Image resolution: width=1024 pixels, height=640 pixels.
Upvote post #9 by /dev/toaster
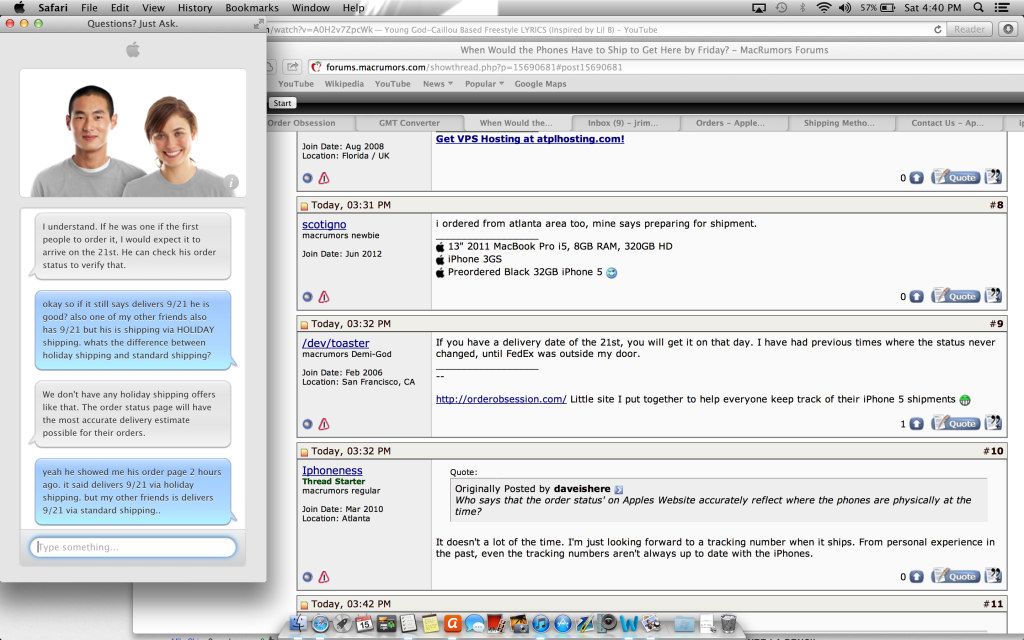click(916, 424)
